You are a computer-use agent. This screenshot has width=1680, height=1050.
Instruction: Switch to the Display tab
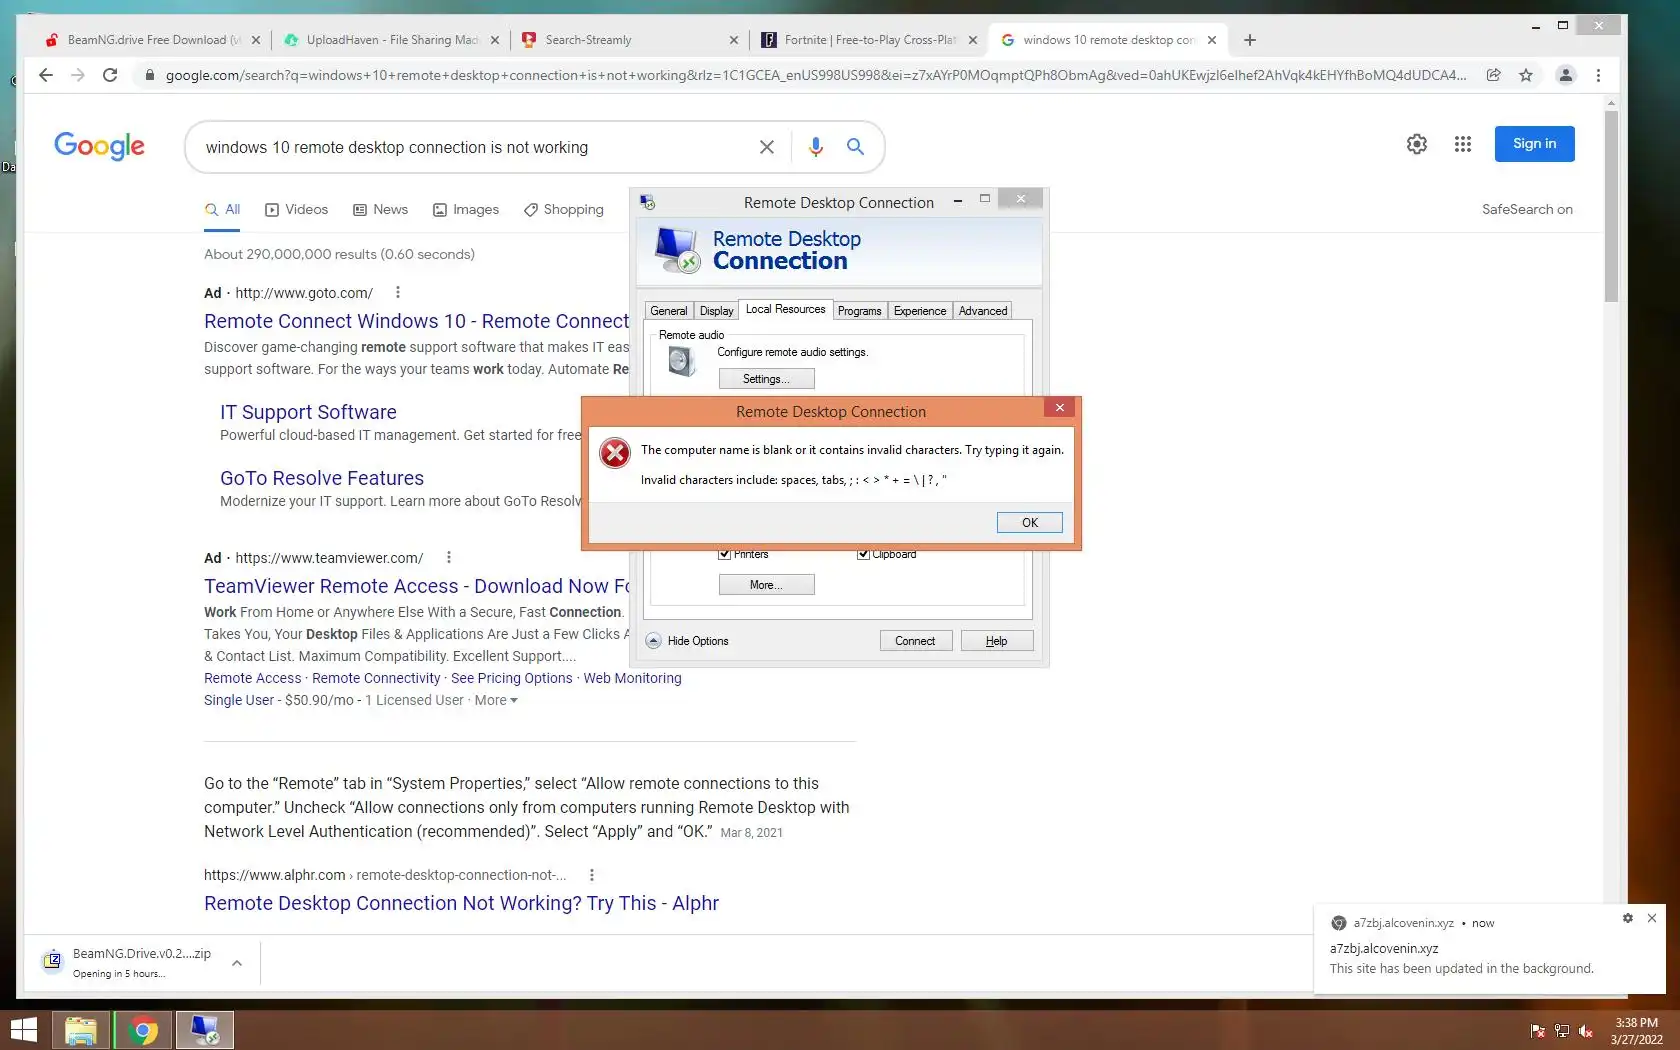pos(716,311)
